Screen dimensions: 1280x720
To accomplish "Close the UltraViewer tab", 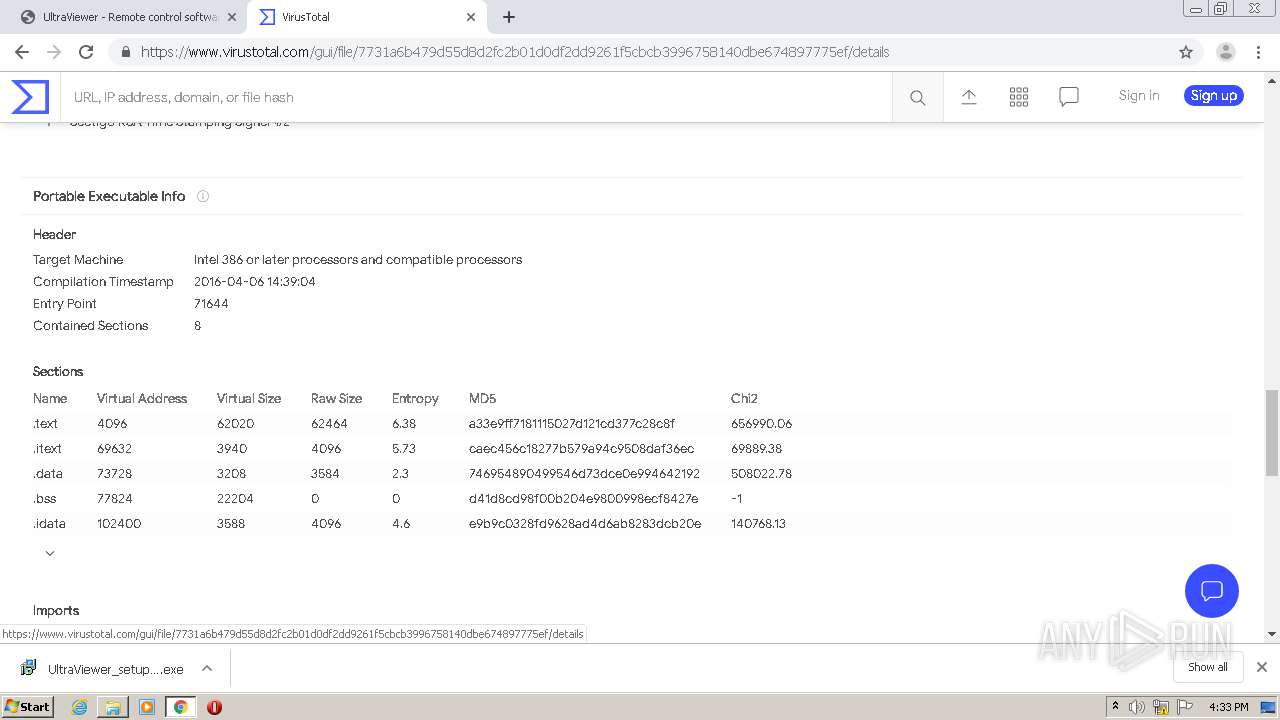I will [x=232, y=17].
